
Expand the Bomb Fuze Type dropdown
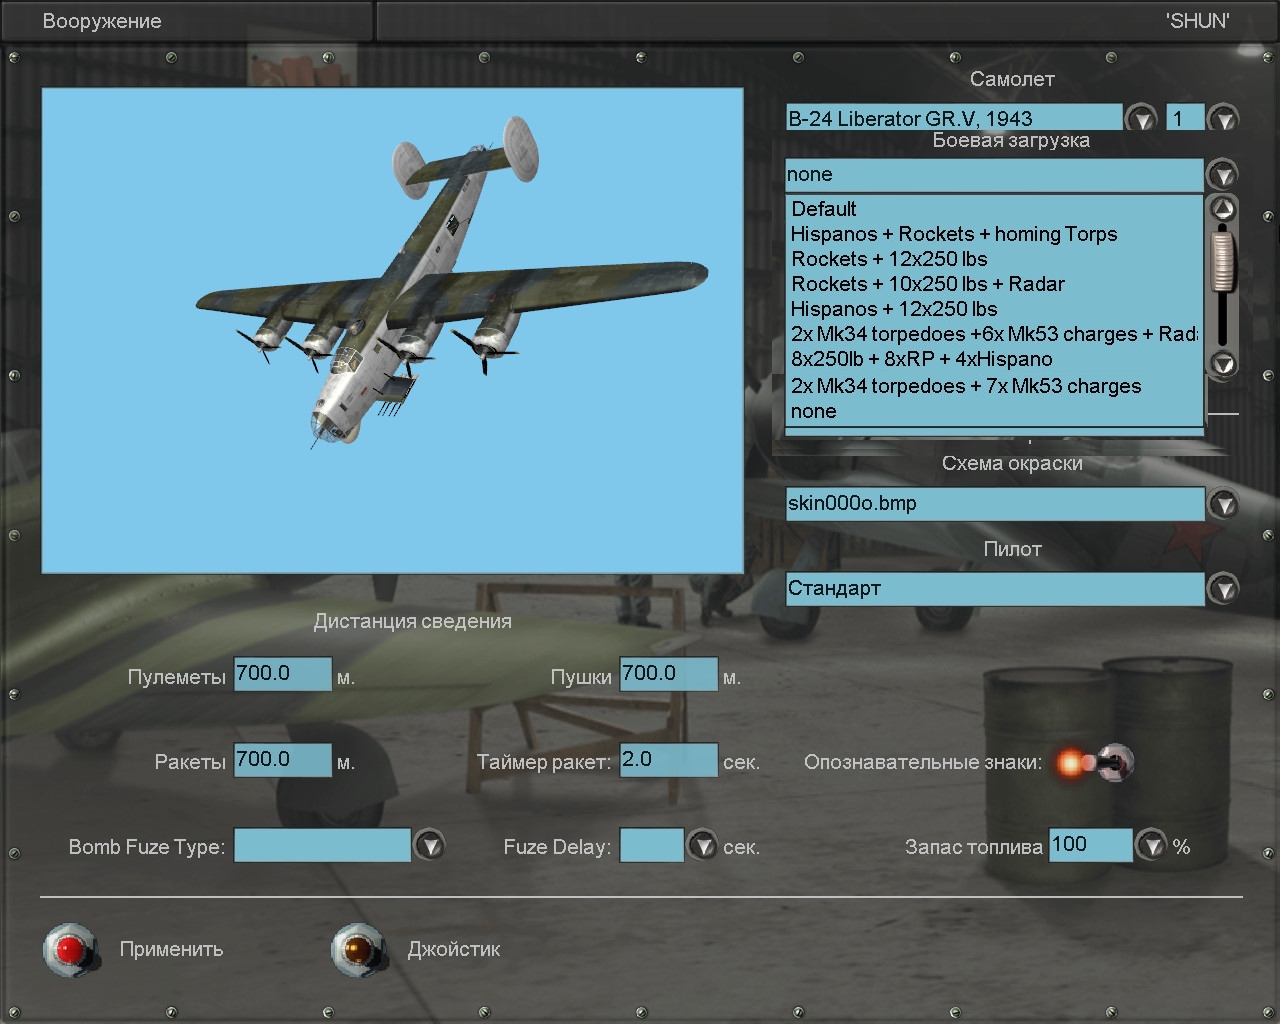[x=429, y=846]
